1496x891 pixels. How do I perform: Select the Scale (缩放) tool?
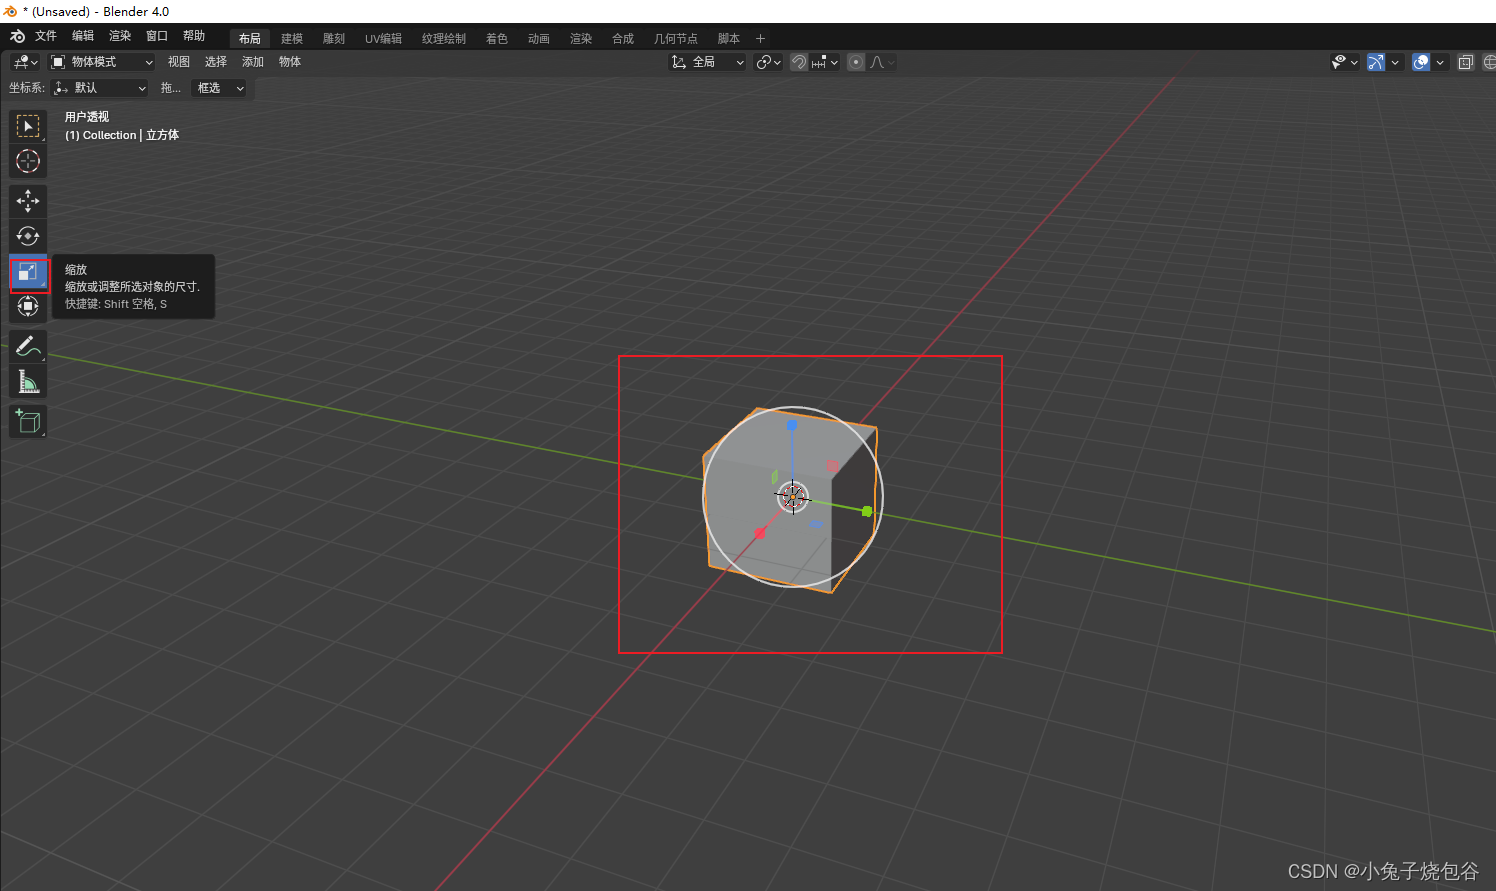click(x=28, y=272)
